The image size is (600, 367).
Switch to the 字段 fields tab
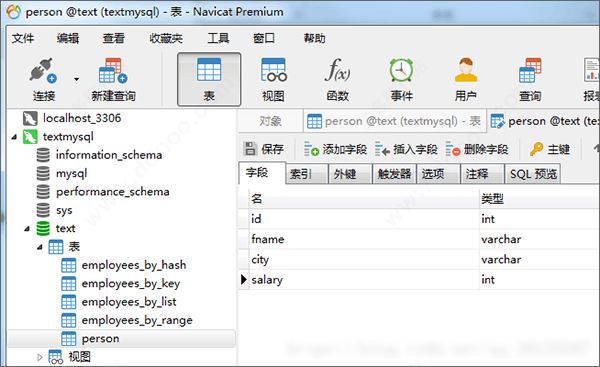(262, 173)
